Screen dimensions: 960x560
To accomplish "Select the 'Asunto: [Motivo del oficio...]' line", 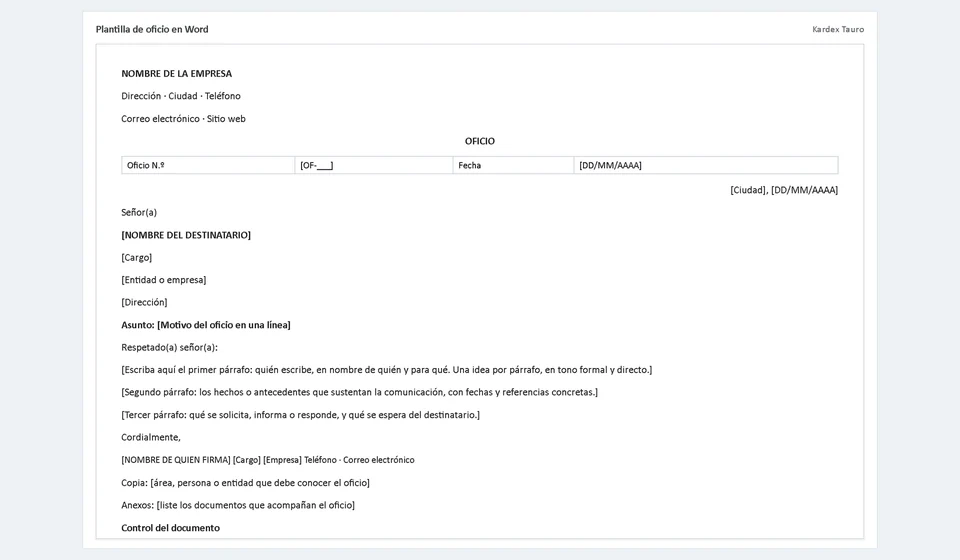I will coord(206,325).
